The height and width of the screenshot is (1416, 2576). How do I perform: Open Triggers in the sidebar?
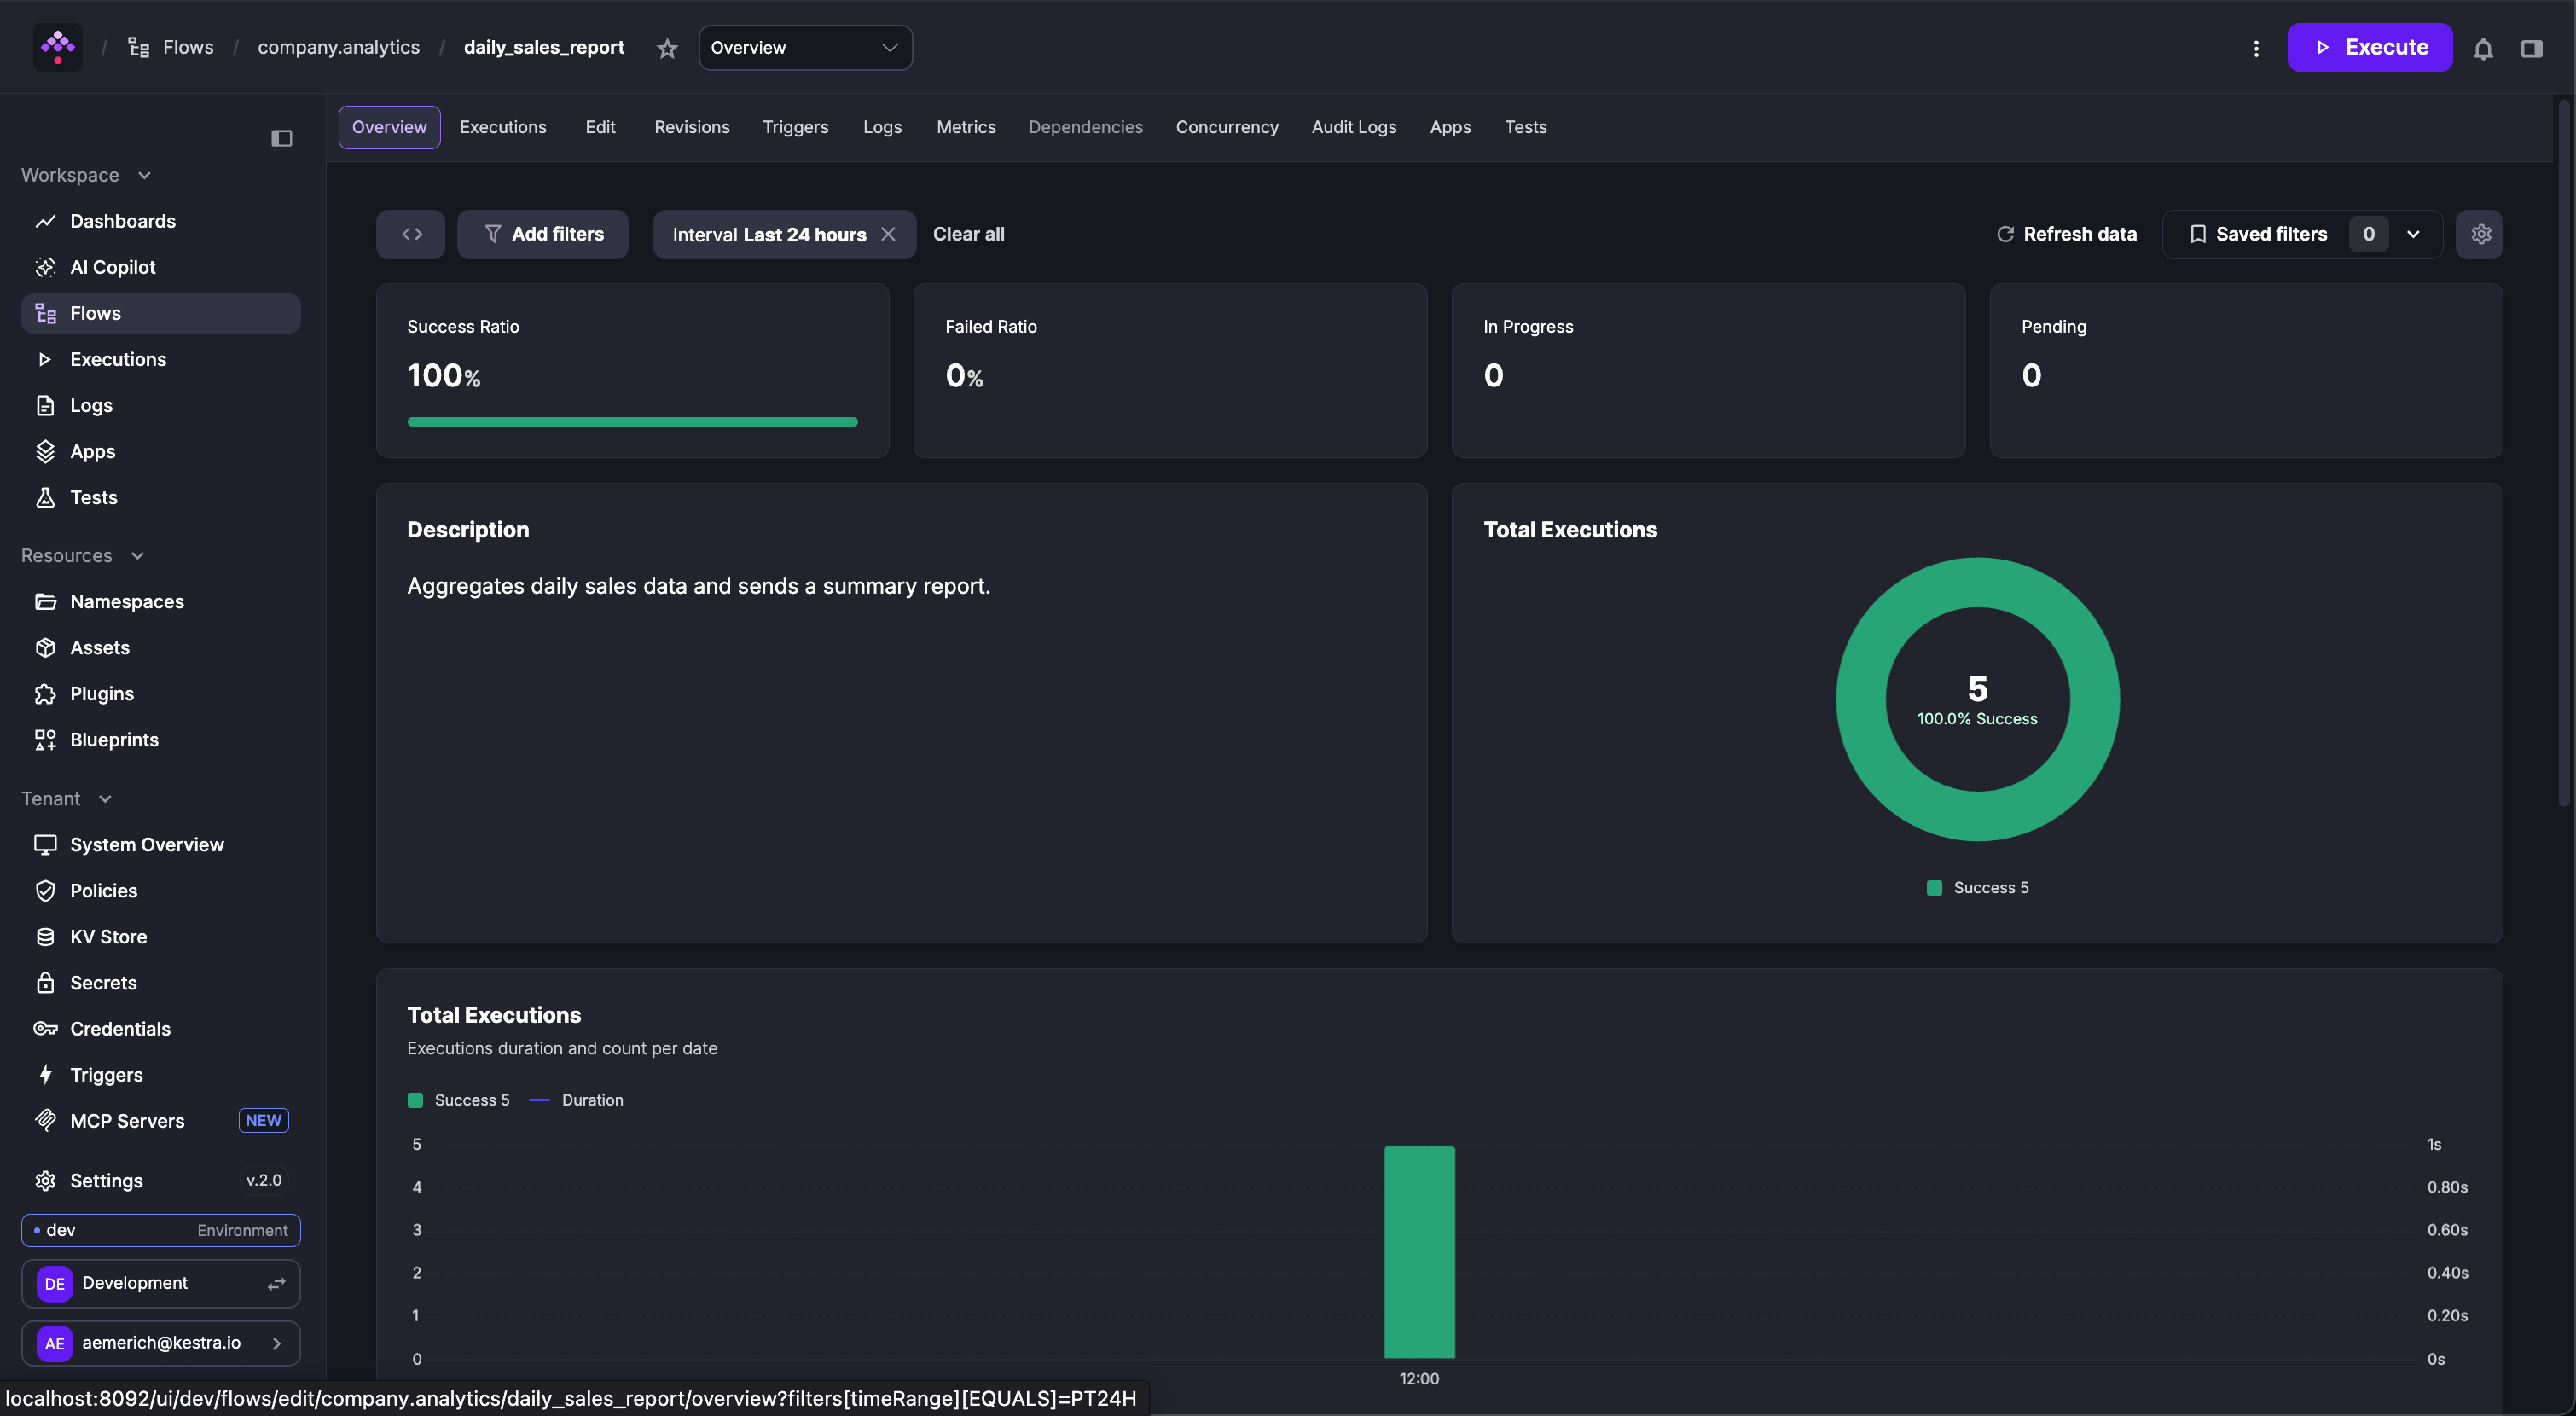(x=160, y=1074)
